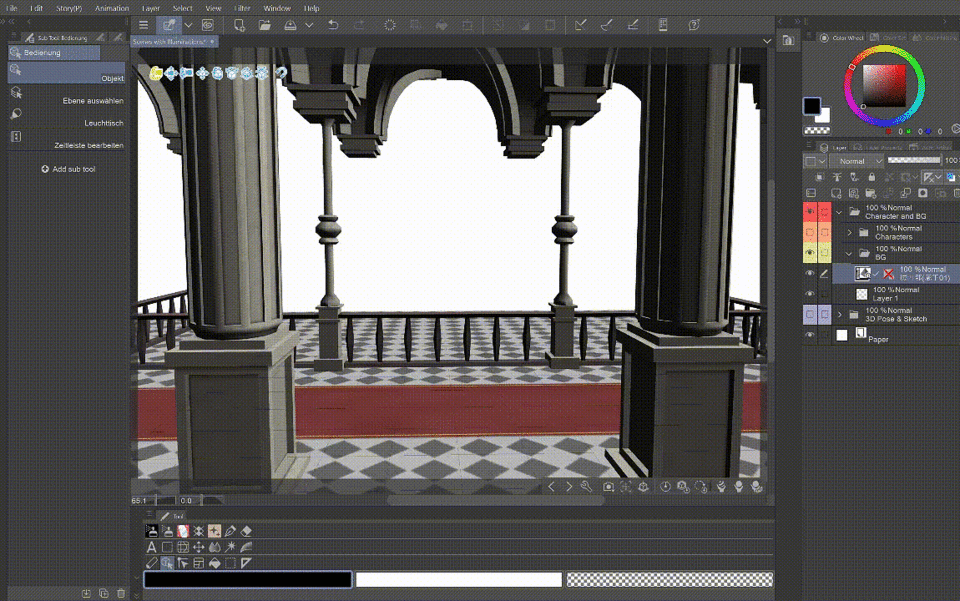The height and width of the screenshot is (601, 960).
Task: Select the Bedienung tool group tab
Action: pos(54,53)
